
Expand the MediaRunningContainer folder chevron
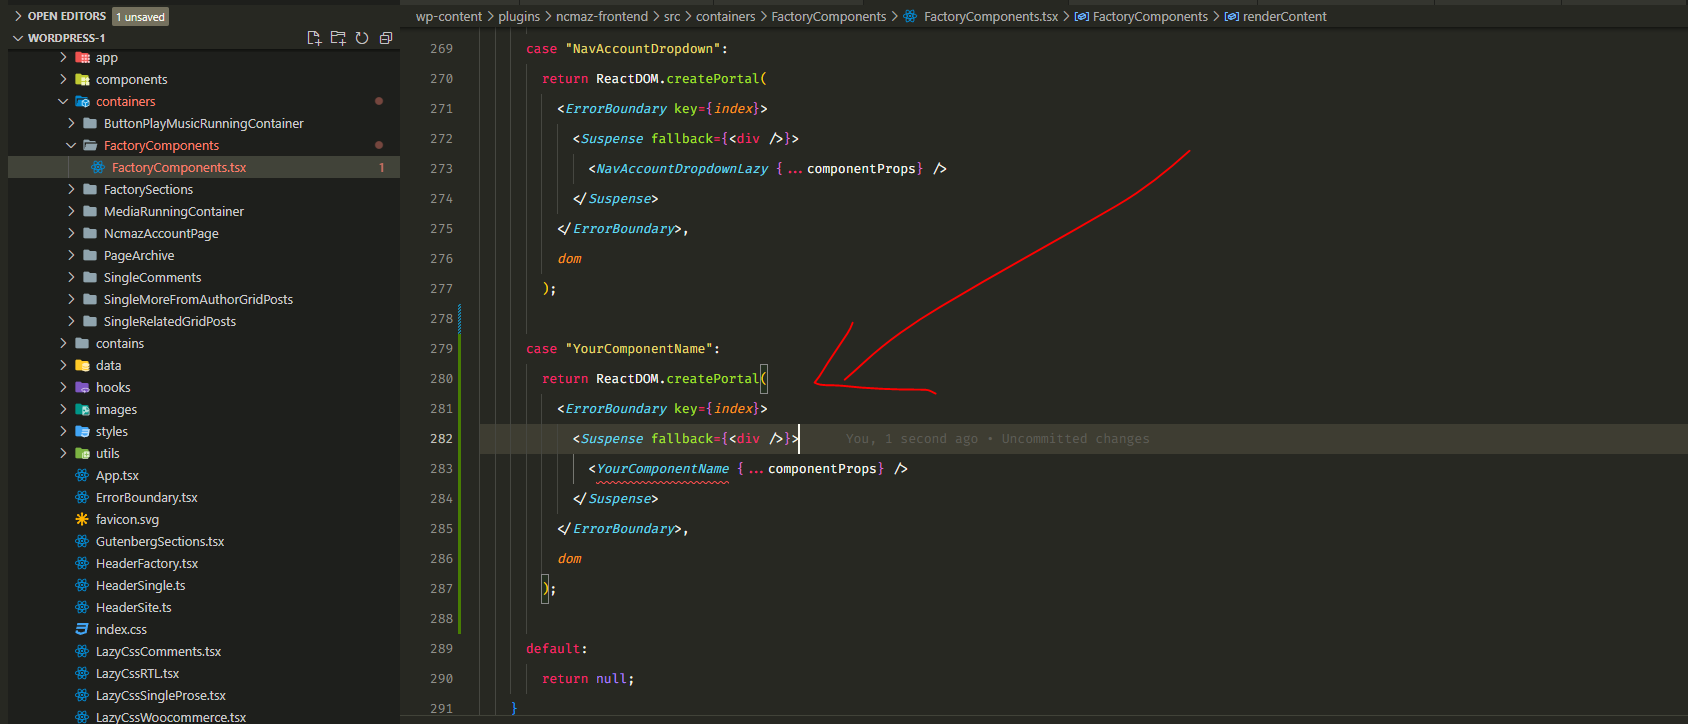[x=71, y=212]
